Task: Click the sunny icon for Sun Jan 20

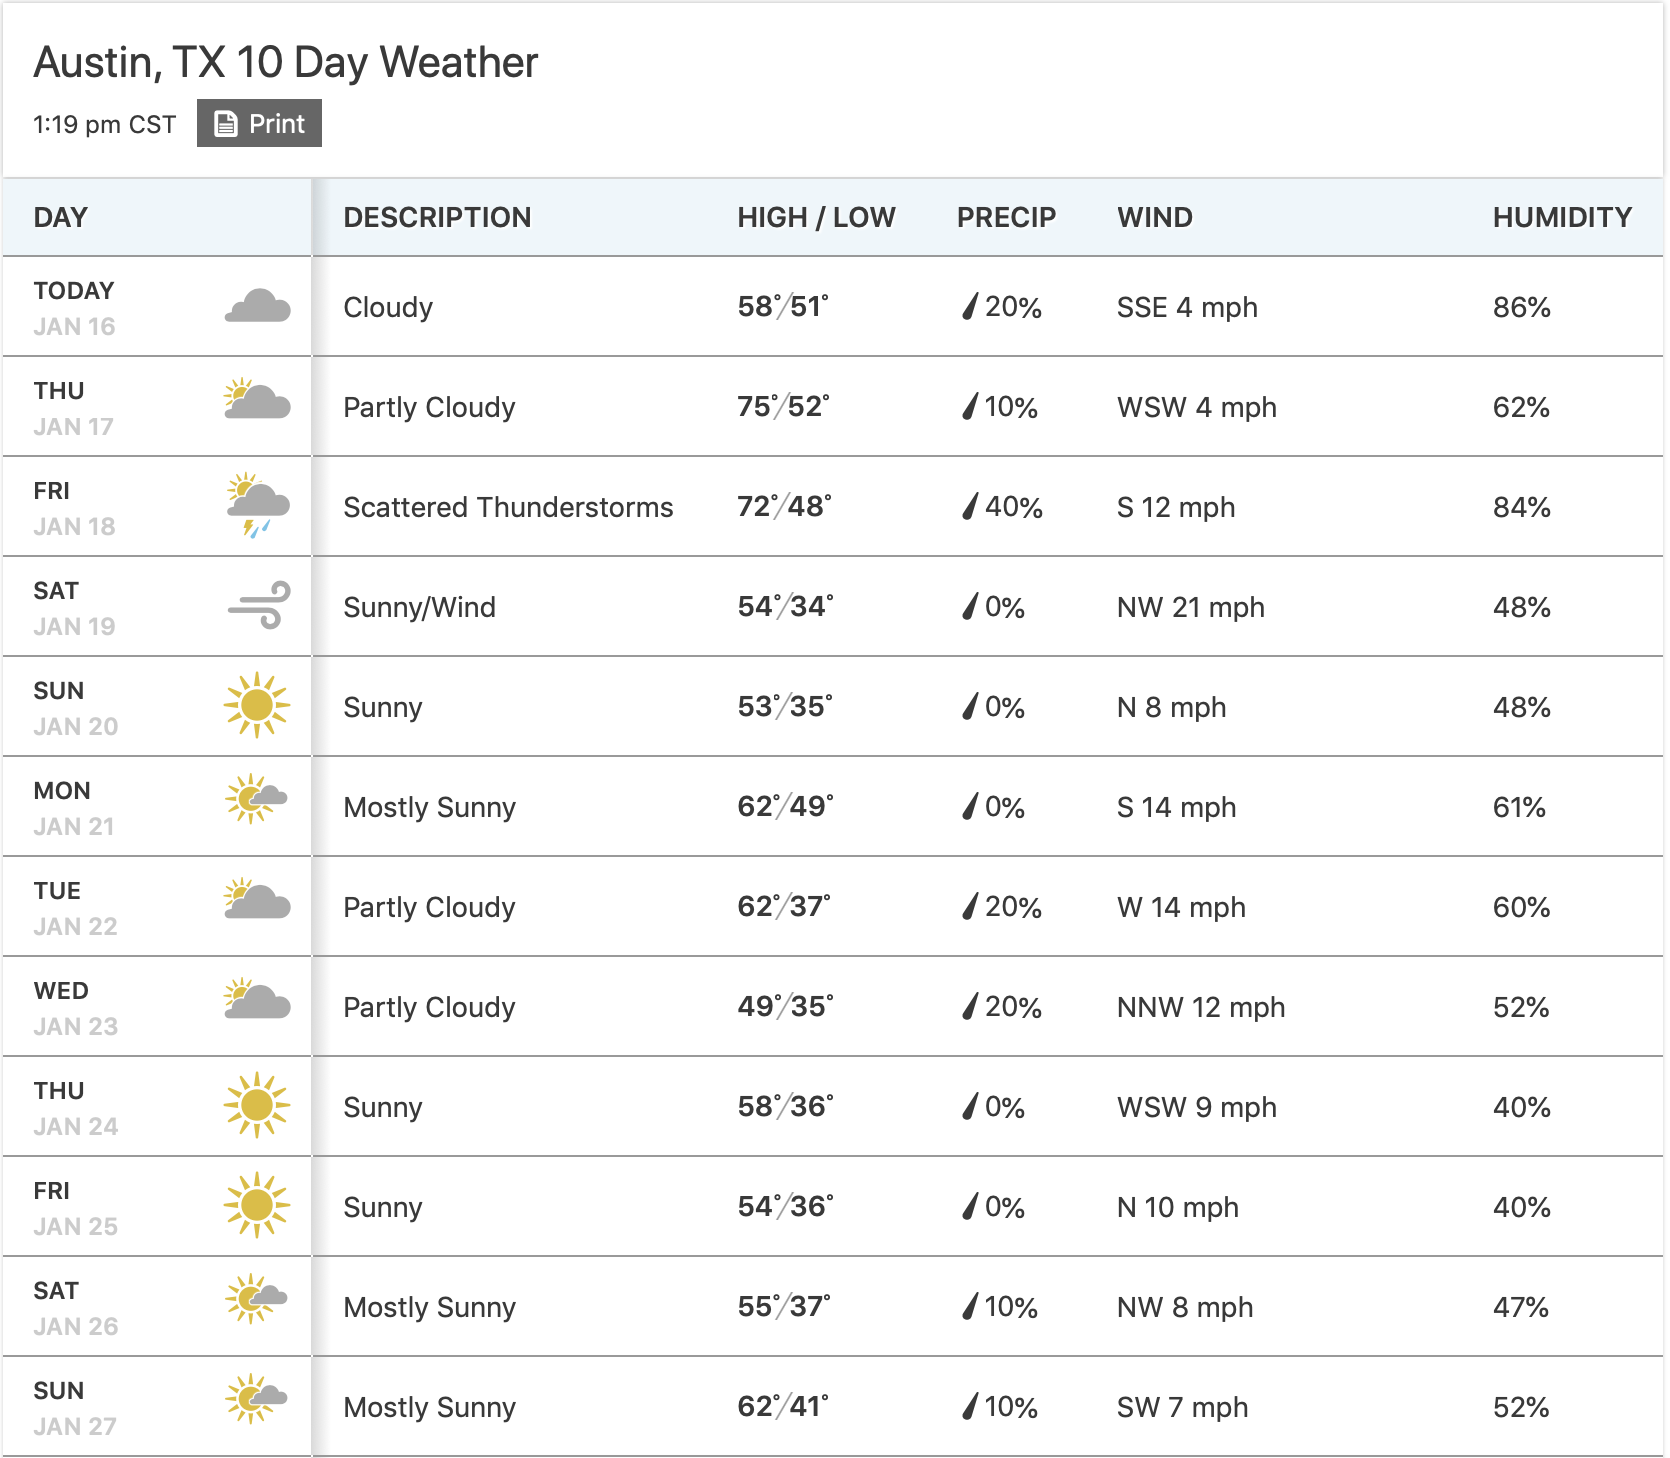Action: 257,705
